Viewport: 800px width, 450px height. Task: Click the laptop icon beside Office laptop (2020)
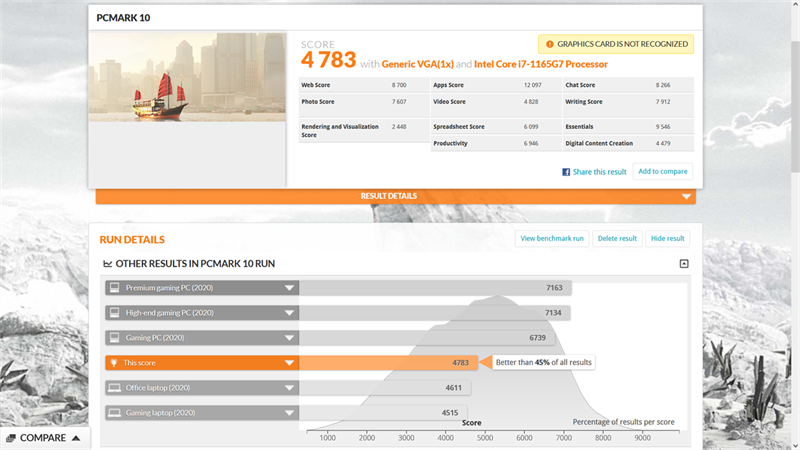coord(115,388)
